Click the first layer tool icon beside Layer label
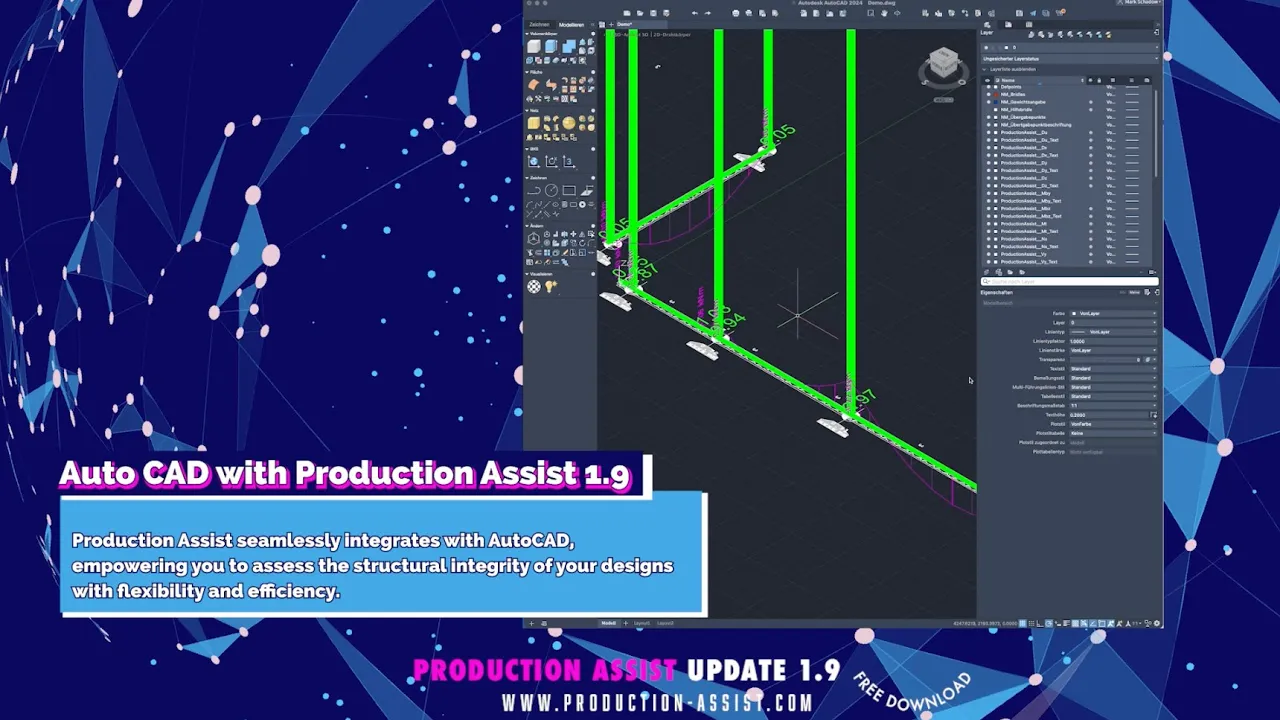1280x720 pixels. click(1031, 35)
